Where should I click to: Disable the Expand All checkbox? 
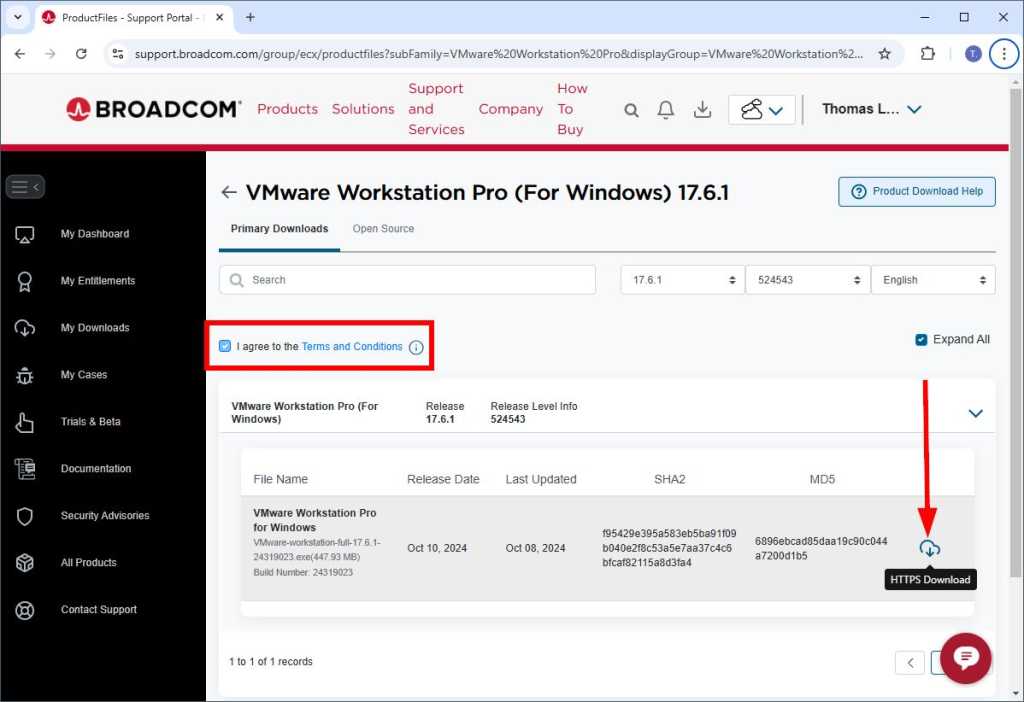(x=921, y=339)
